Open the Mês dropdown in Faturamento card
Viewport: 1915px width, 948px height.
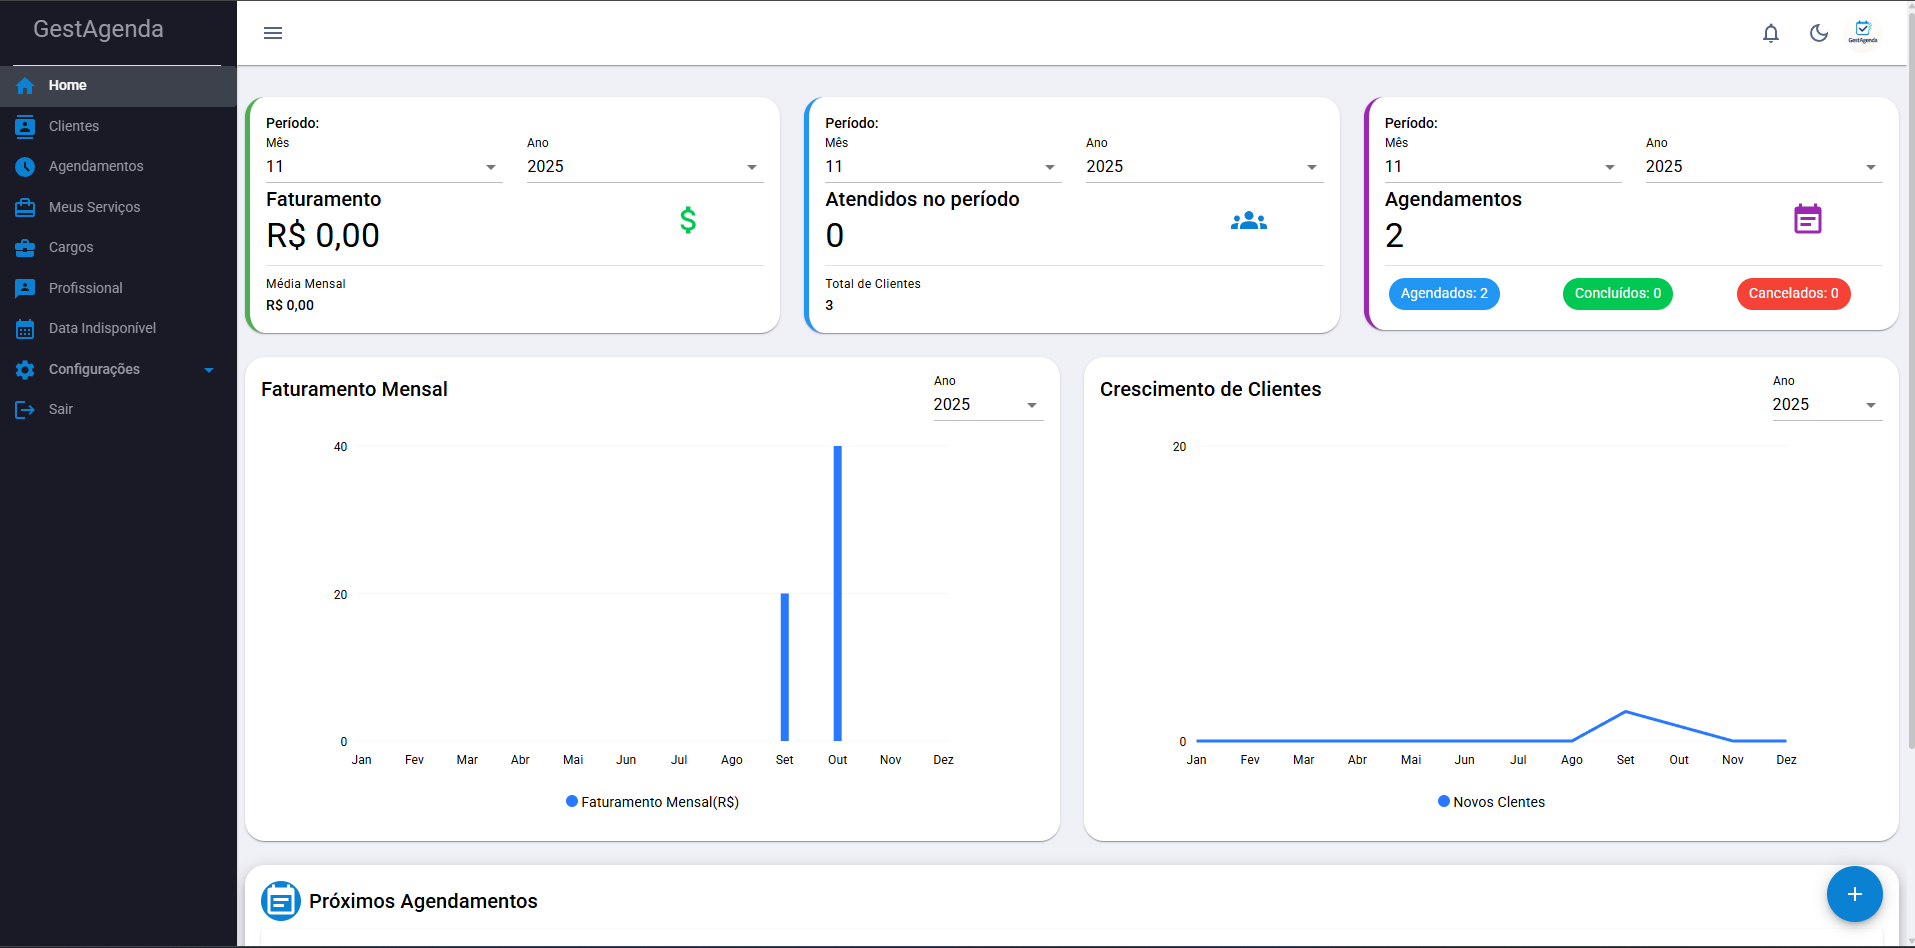383,167
